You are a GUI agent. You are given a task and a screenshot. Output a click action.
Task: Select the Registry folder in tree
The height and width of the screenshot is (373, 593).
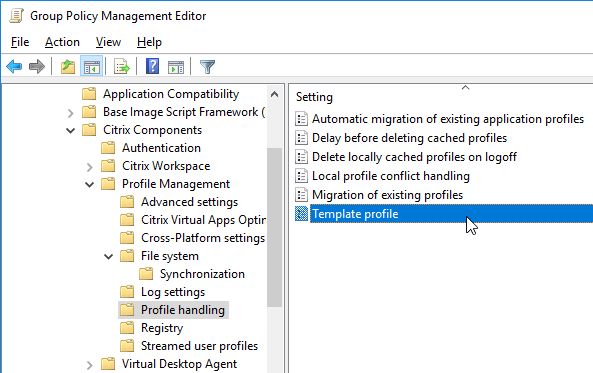click(162, 328)
